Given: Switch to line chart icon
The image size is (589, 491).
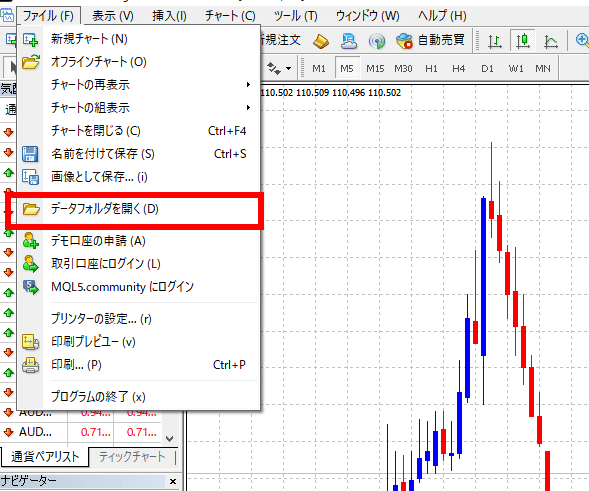Looking at the screenshot, I should (550, 41).
